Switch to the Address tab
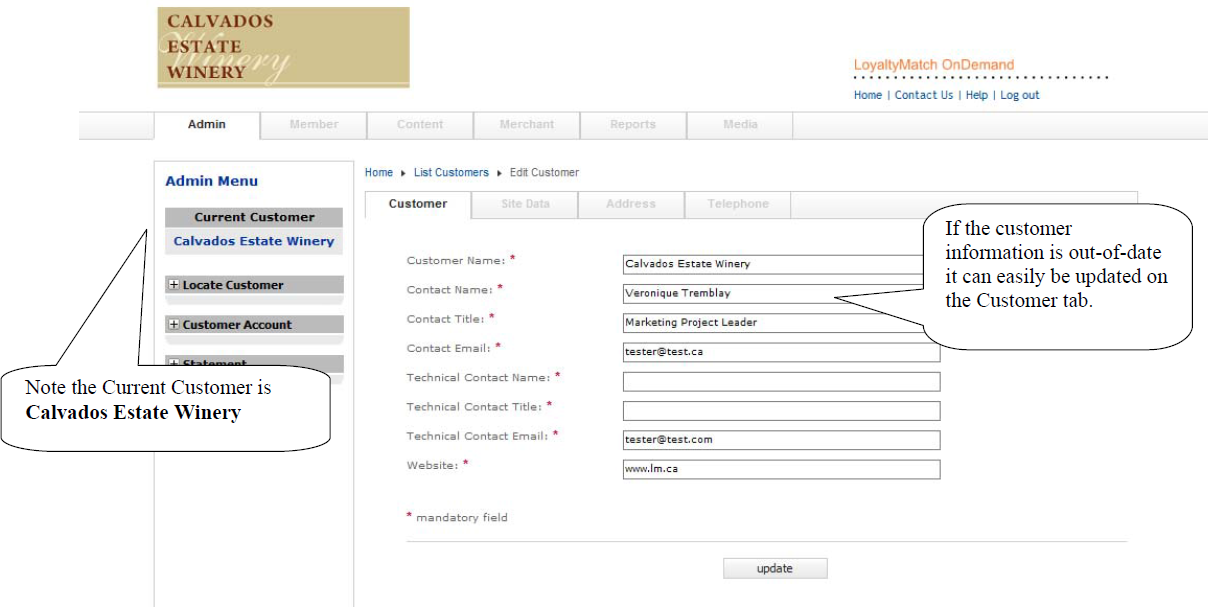 pyautogui.click(x=631, y=204)
